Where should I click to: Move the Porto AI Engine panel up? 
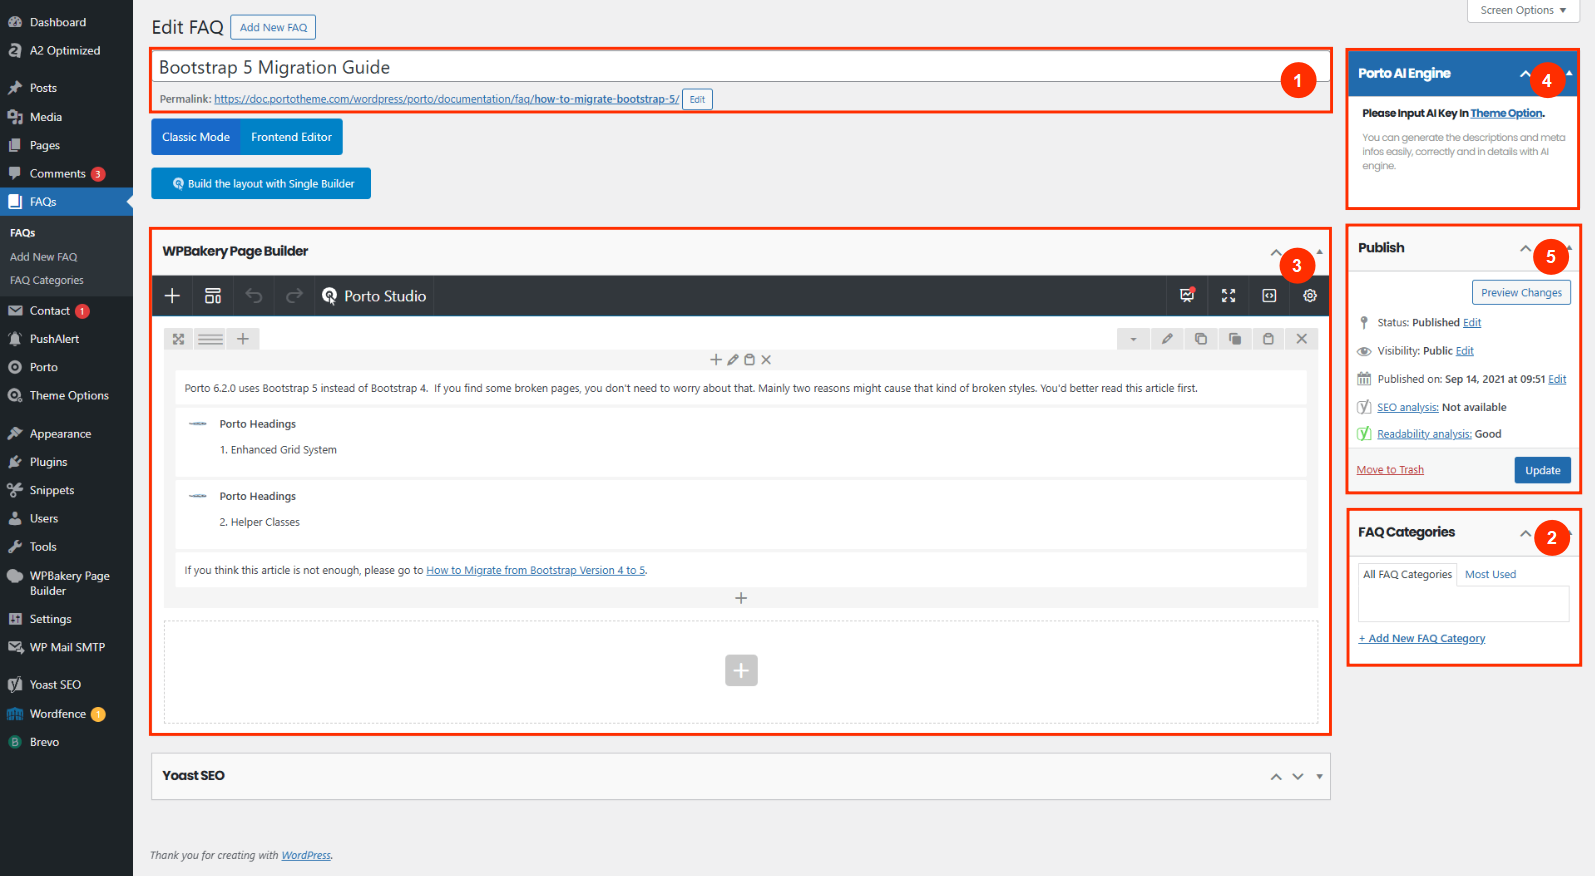(1525, 74)
